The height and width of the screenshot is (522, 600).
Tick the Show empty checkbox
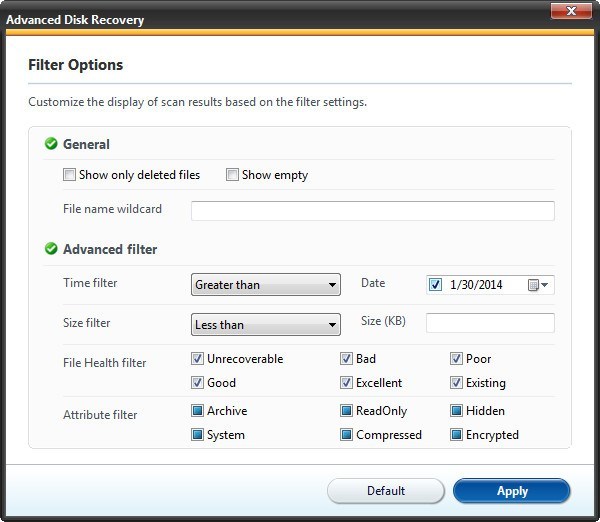pos(232,175)
